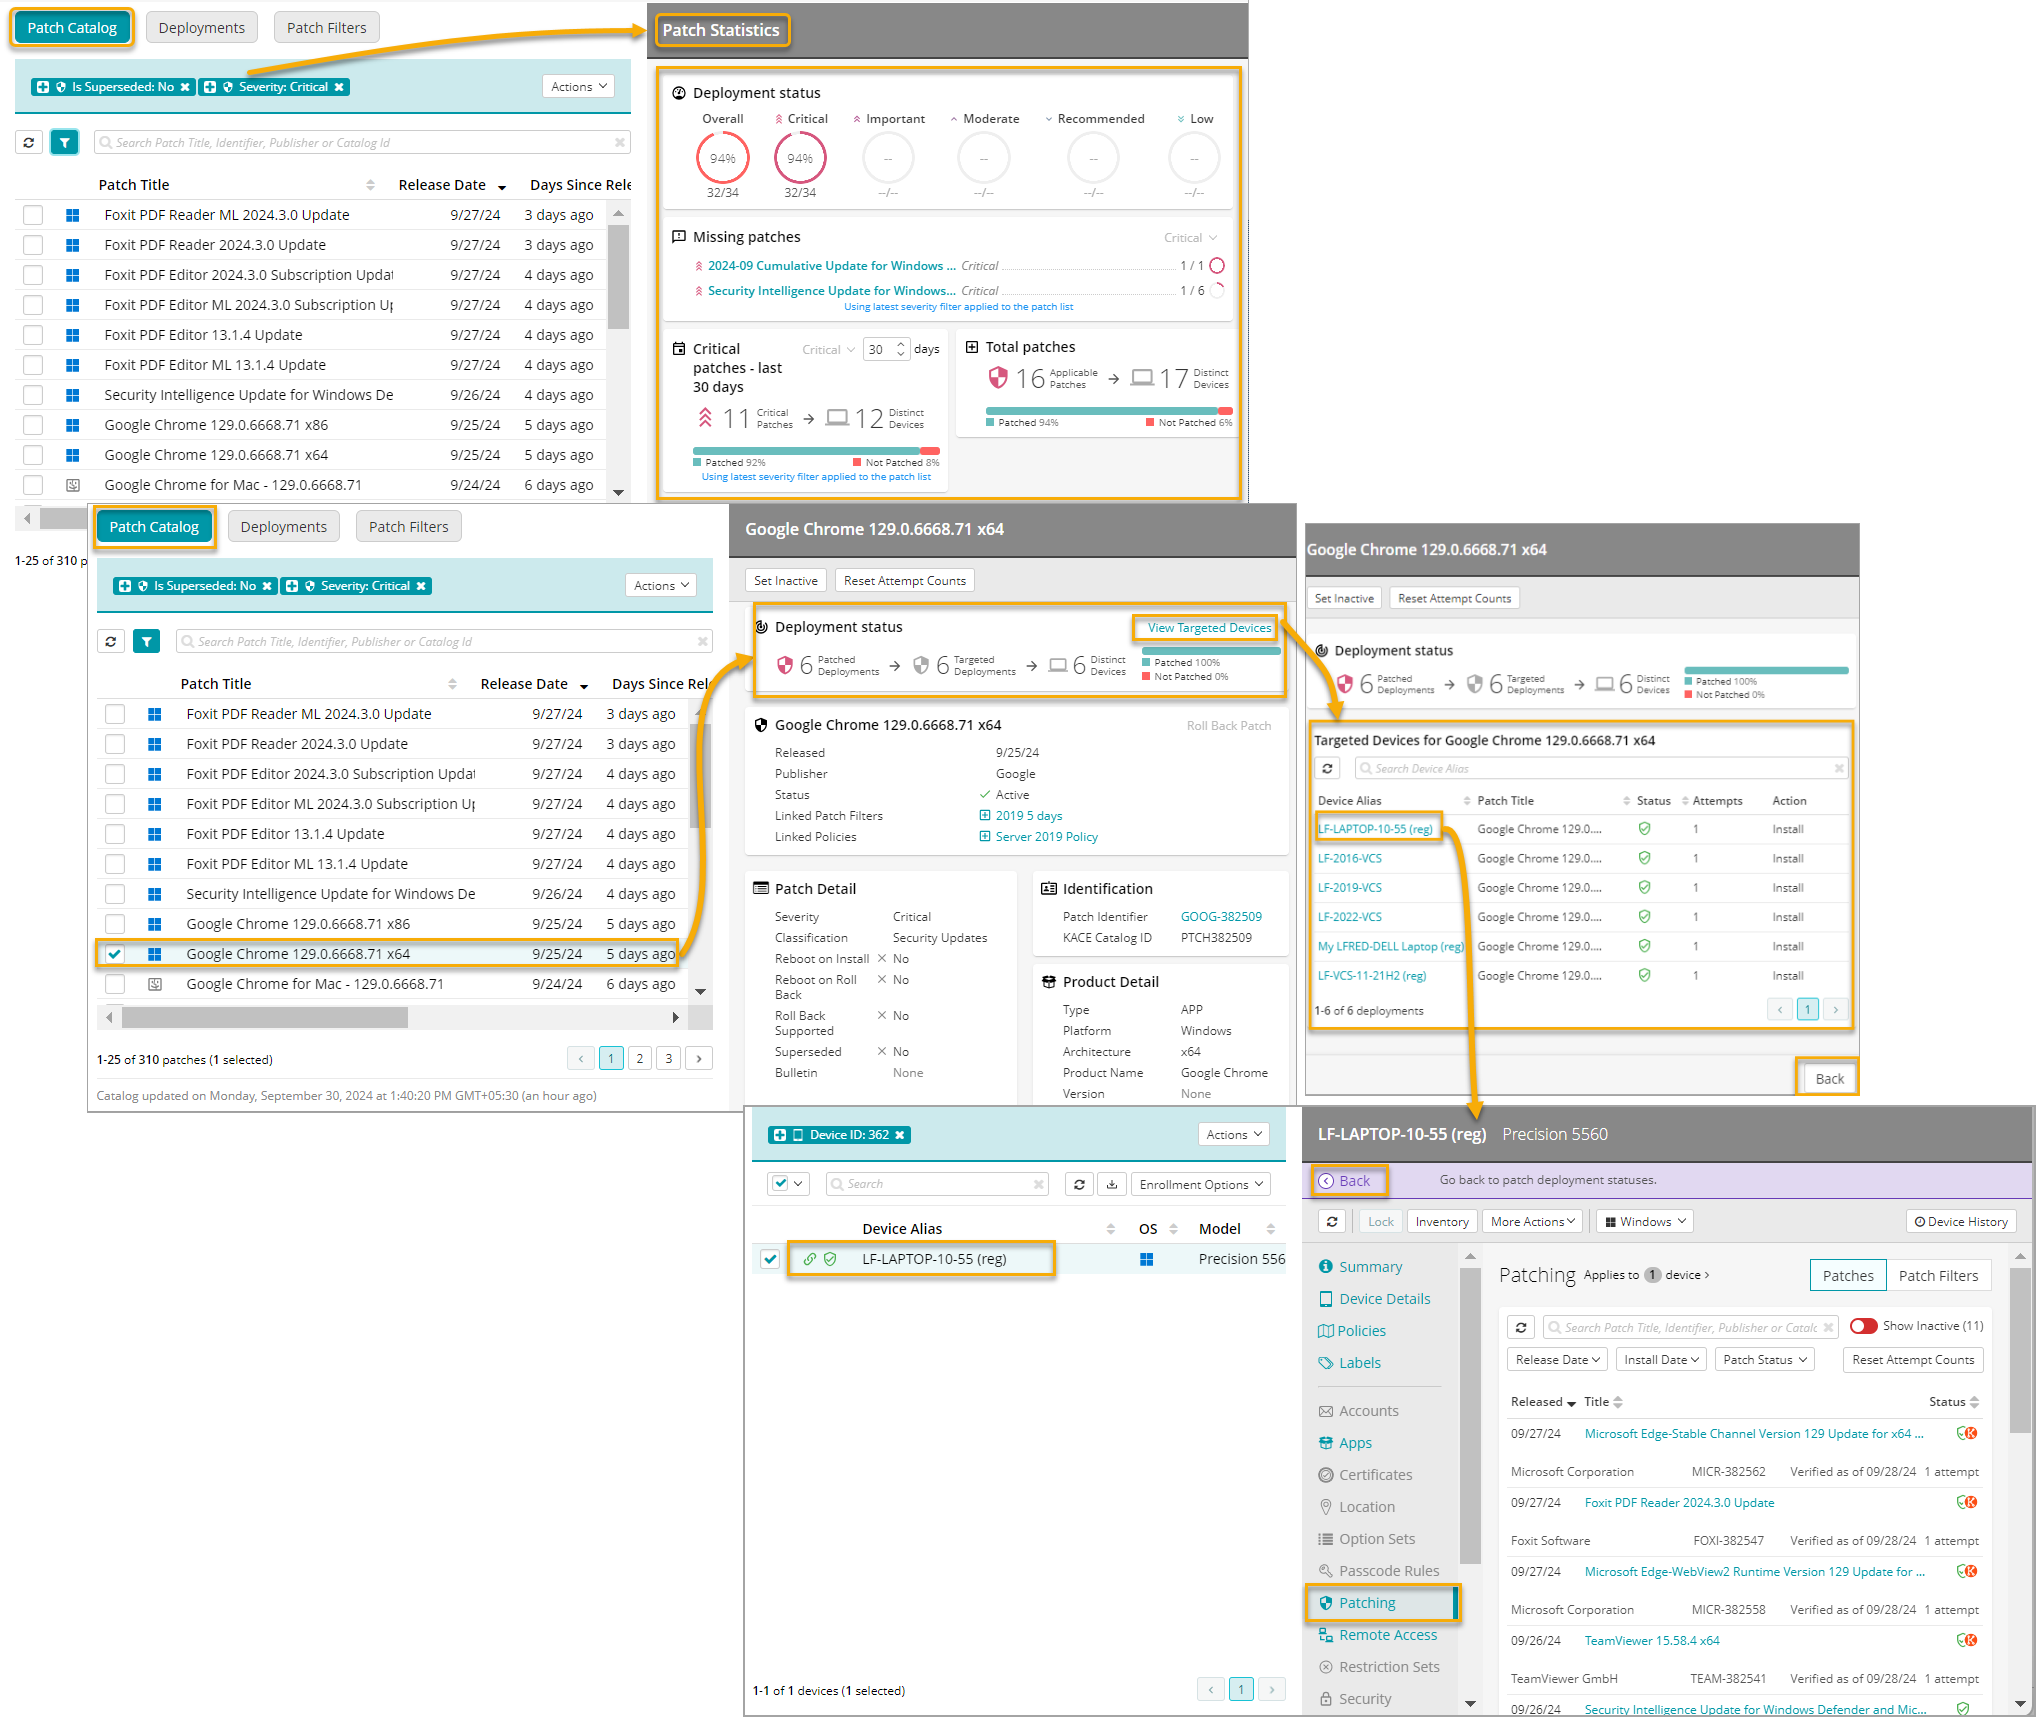This screenshot has width=2036, height=1717.
Task: Click Reset Attempt Counts button beside Set Inactive
Action: [x=904, y=581]
